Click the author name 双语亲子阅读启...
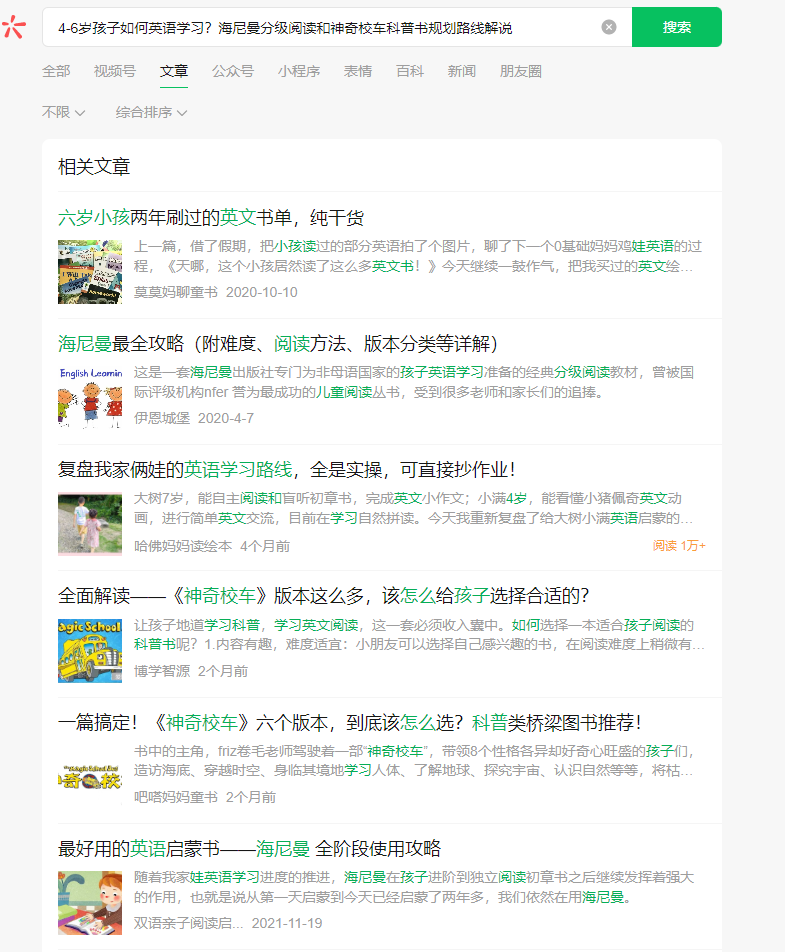The width and height of the screenshot is (785, 952). (188, 923)
